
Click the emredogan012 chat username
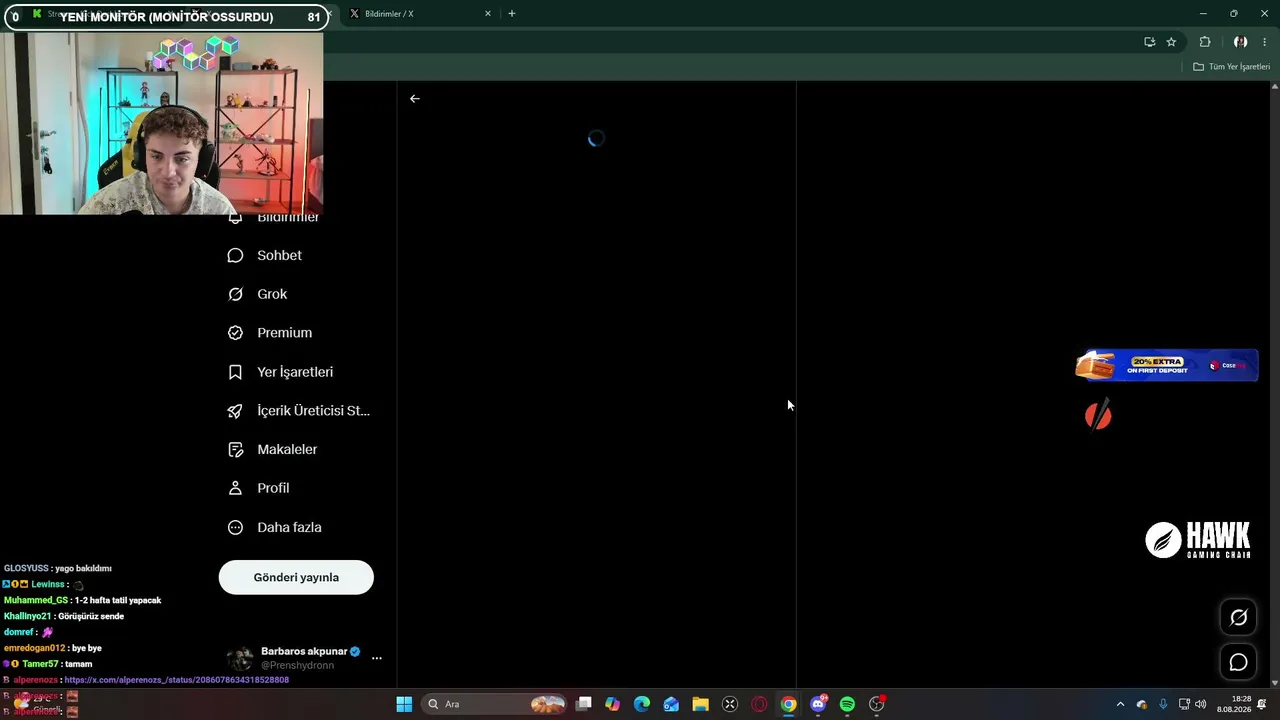click(x=34, y=648)
